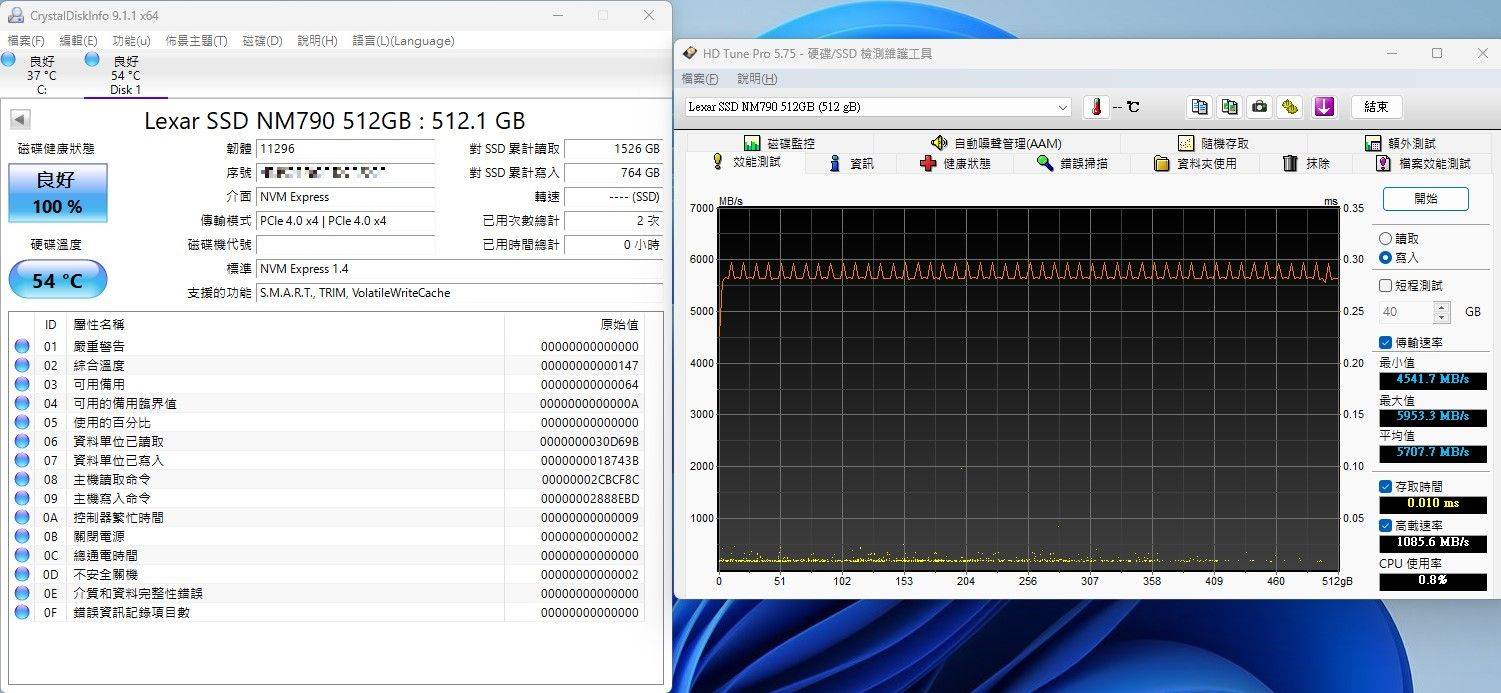Select the 0A 控制器繁忙時間 row text

pyautogui.click(x=119, y=517)
